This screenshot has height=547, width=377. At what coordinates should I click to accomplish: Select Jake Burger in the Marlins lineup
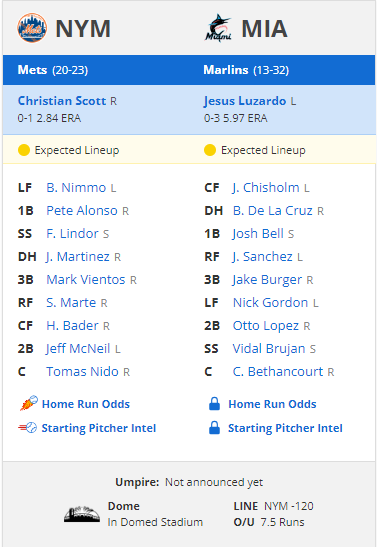267,280
